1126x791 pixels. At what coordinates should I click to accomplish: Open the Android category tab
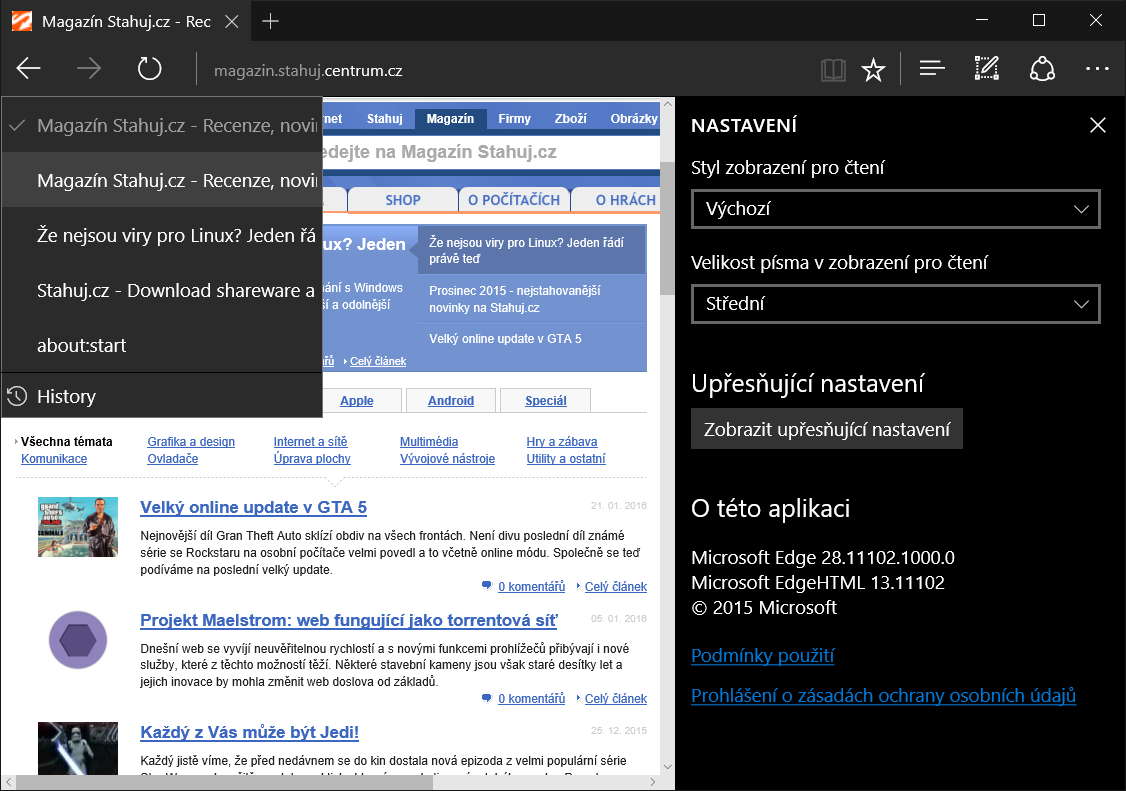(451, 400)
